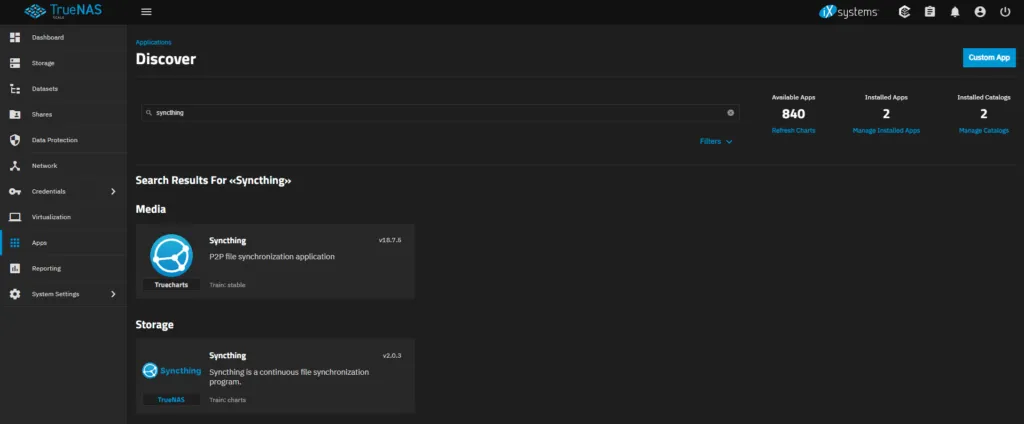Click the Discover page heading

tap(165, 59)
